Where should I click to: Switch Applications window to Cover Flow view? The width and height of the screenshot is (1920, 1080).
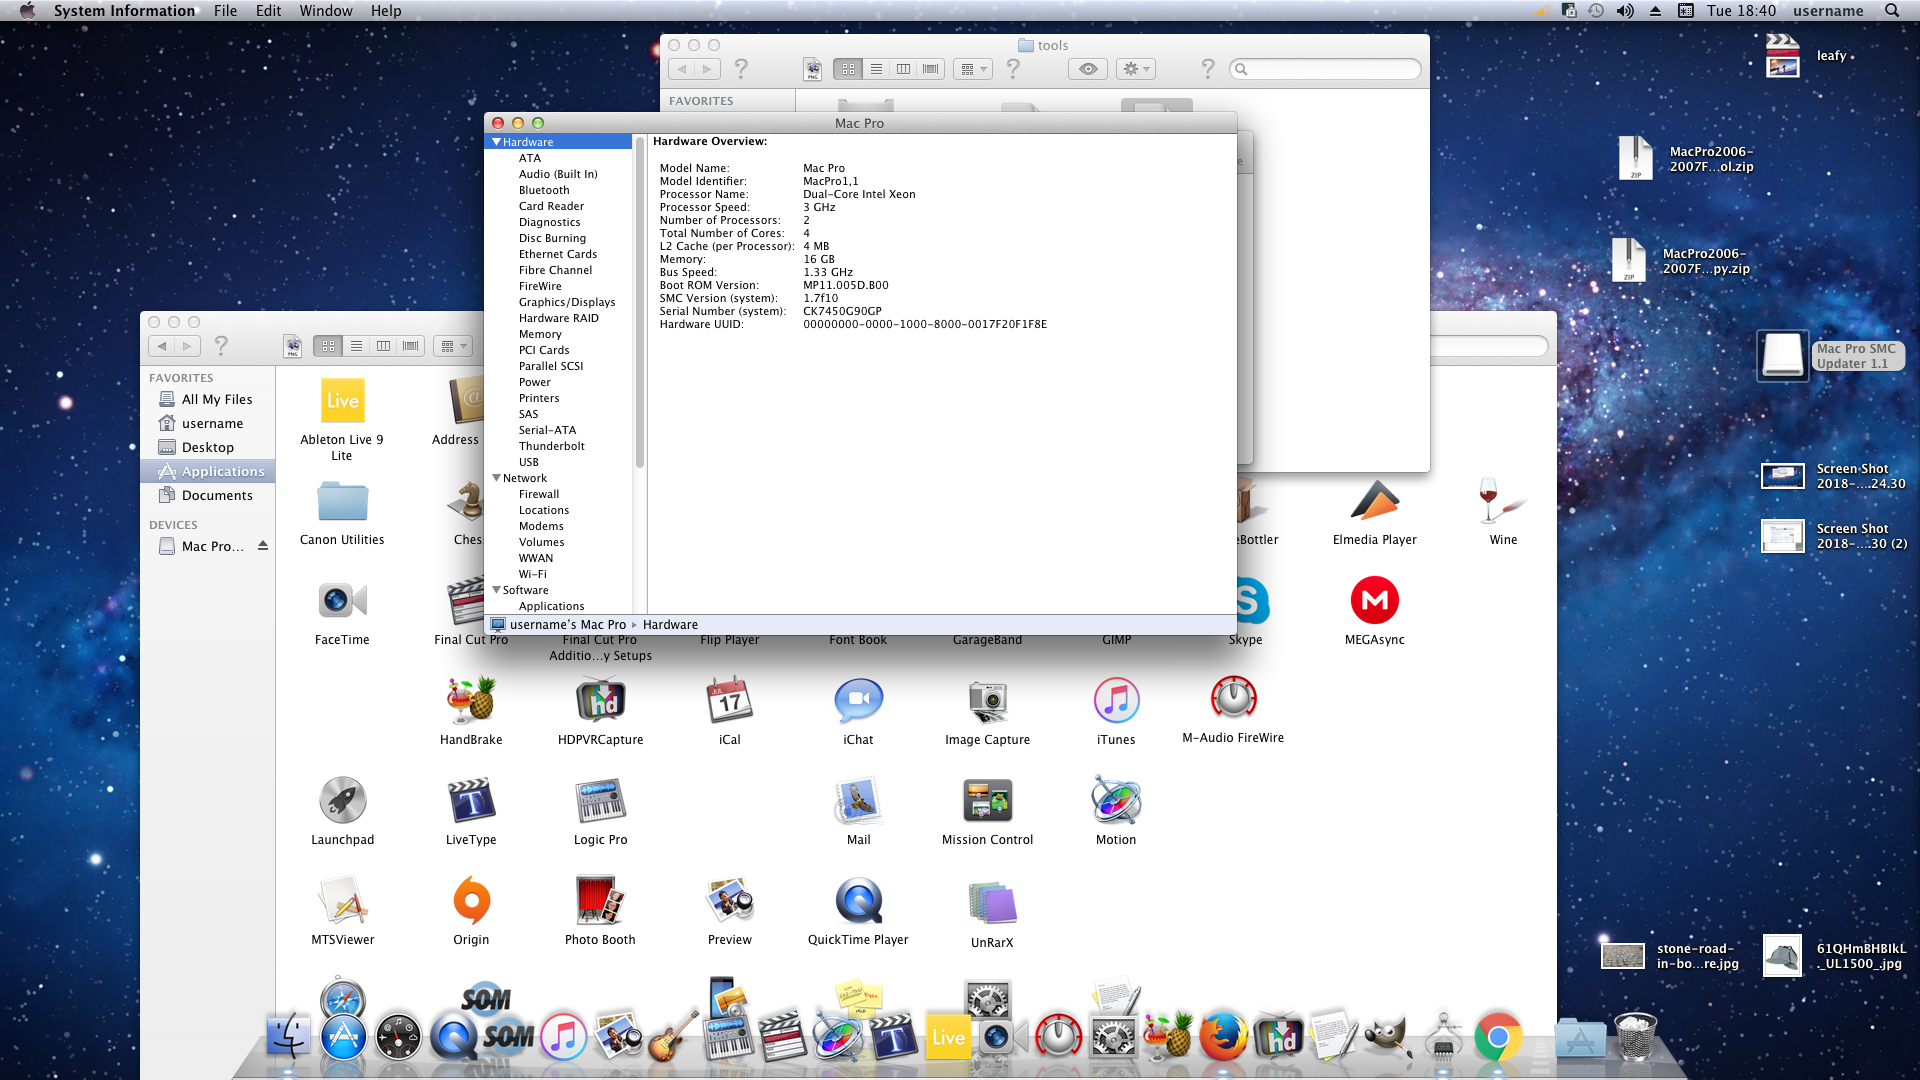411,346
